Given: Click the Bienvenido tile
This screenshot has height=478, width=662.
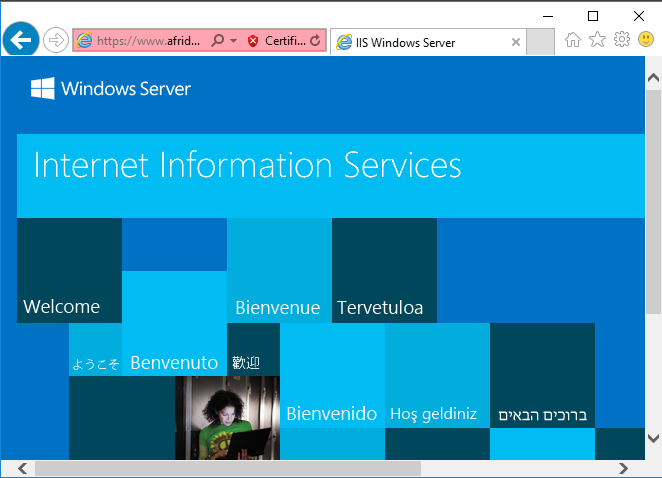Looking at the screenshot, I should [332, 376].
